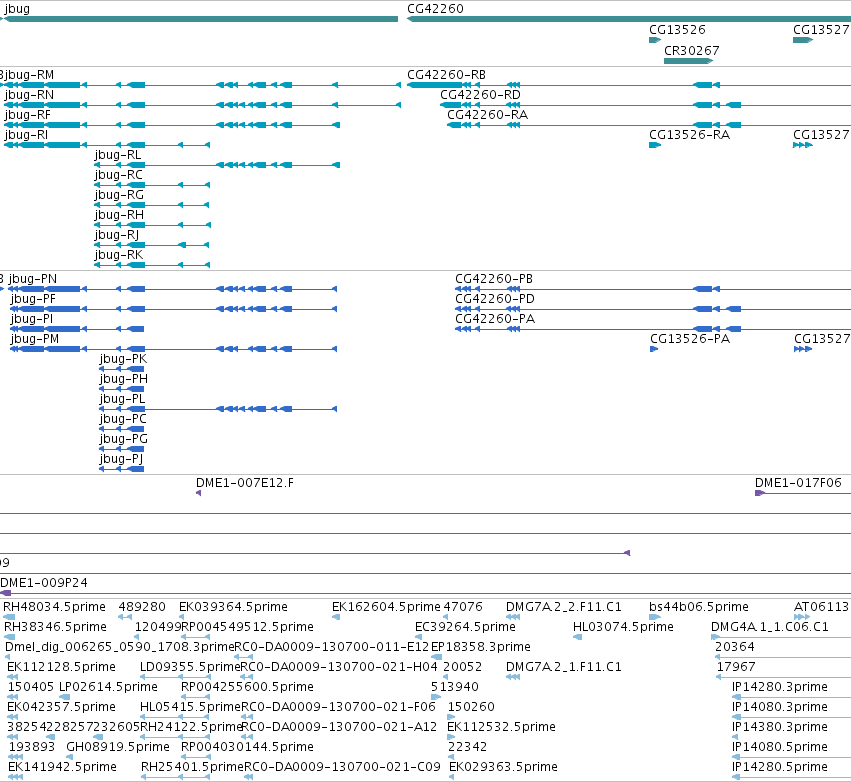The image size is (851, 782).
Task: Choose the EK162604.5prime EST label
Action: point(386,606)
